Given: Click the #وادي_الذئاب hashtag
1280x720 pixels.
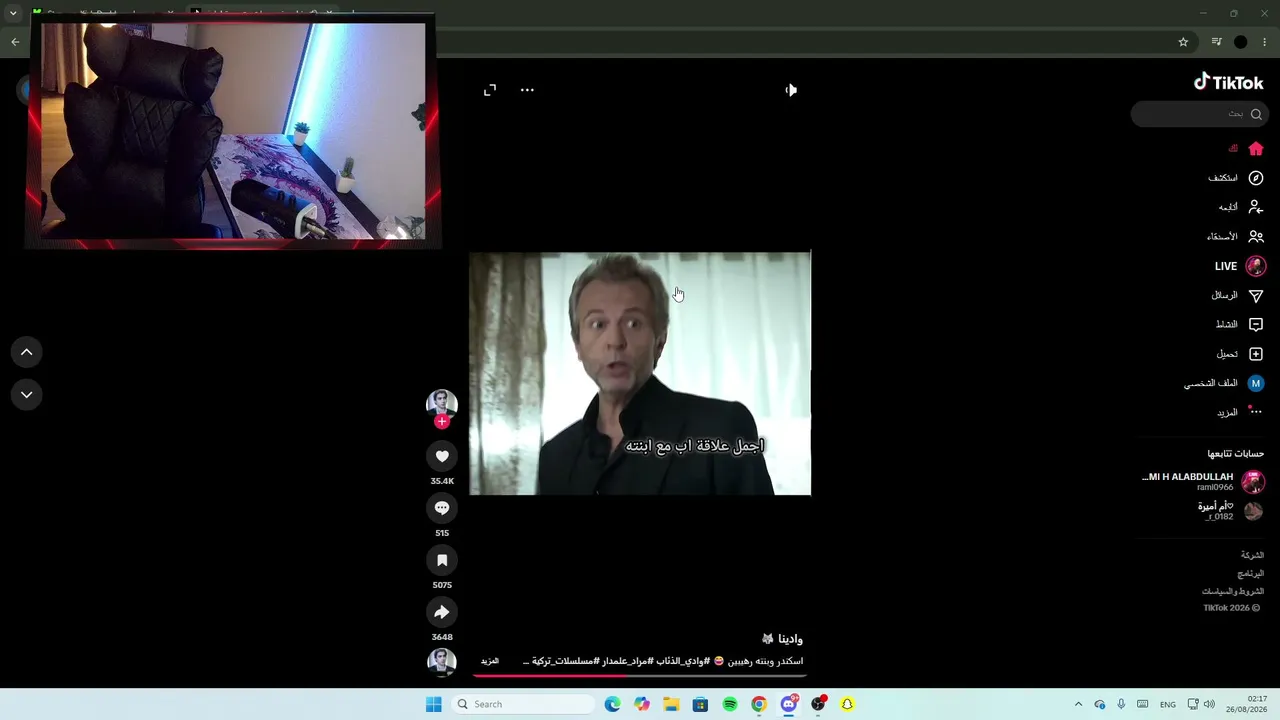Looking at the screenshot, I should coord(682,661).
